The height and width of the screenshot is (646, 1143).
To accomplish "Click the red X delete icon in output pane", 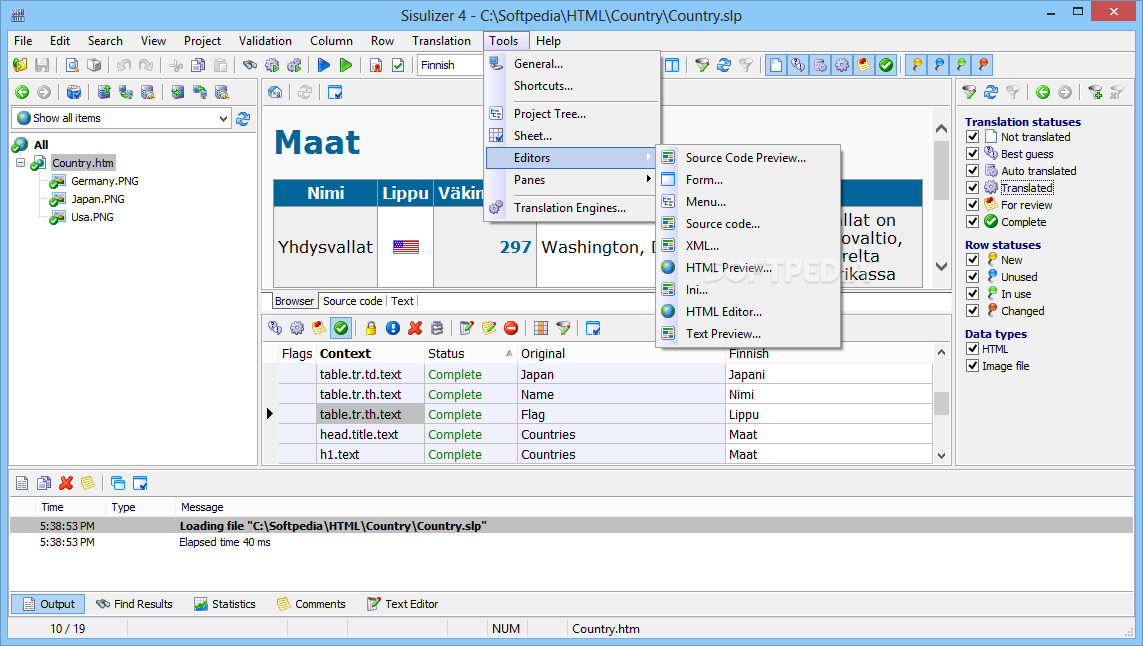I will pos(66,483).
